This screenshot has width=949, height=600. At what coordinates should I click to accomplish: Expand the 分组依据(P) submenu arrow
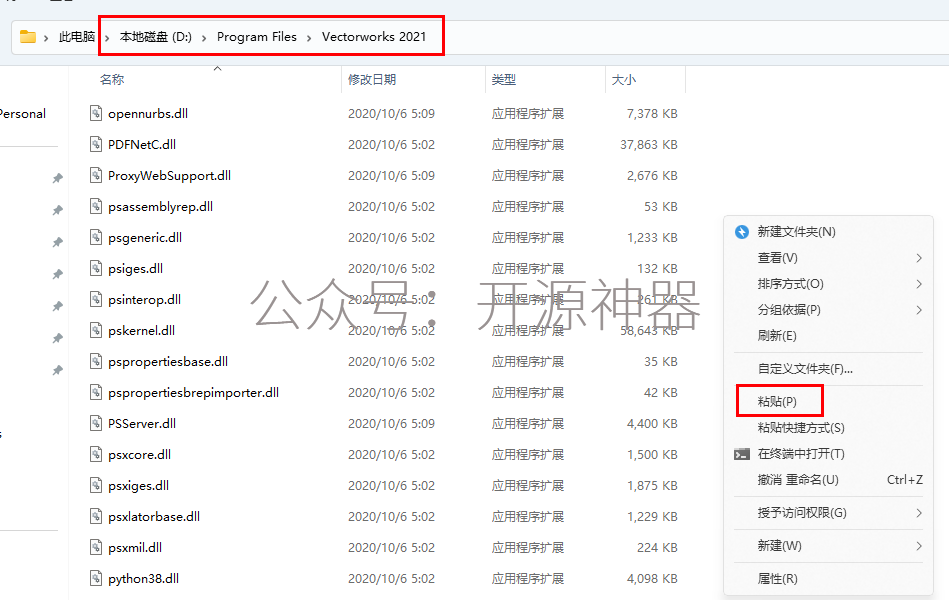[x=919, y=310]
